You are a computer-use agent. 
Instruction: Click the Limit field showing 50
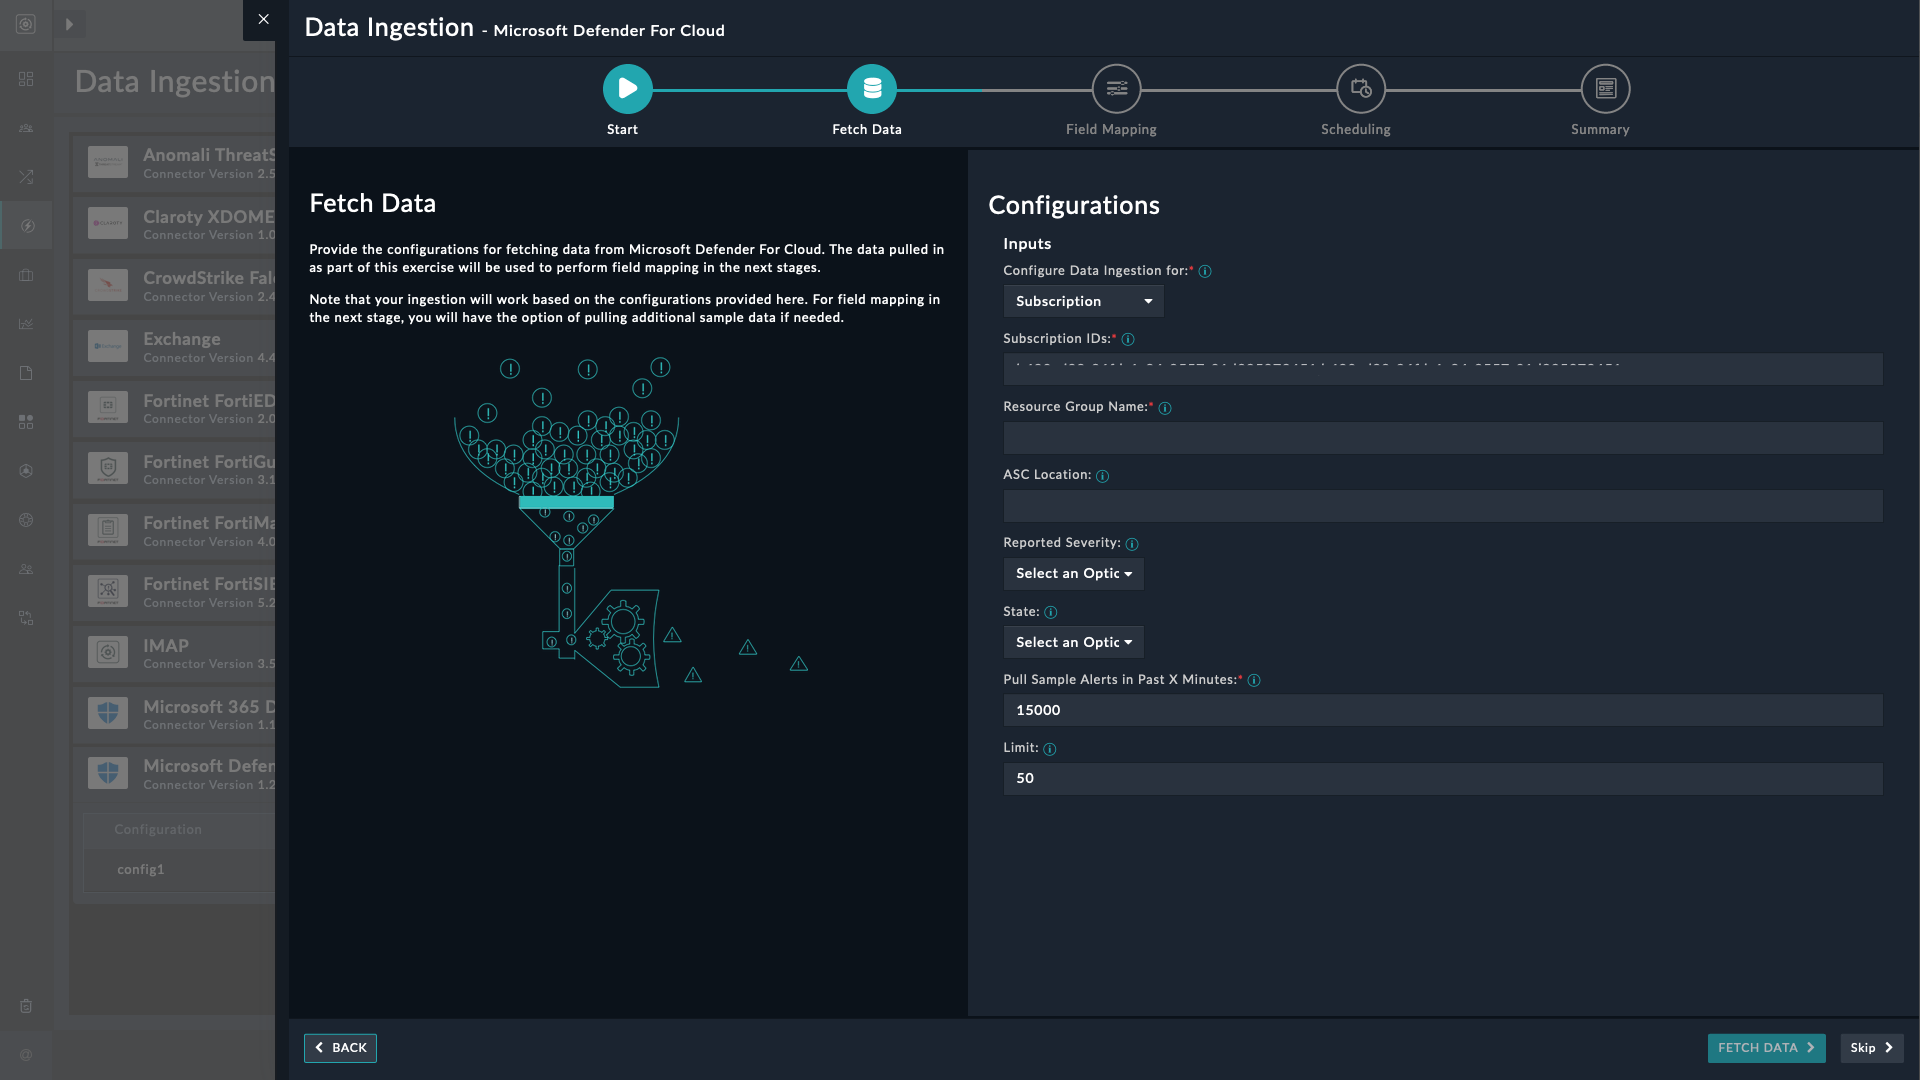[x=1442, y=779]
